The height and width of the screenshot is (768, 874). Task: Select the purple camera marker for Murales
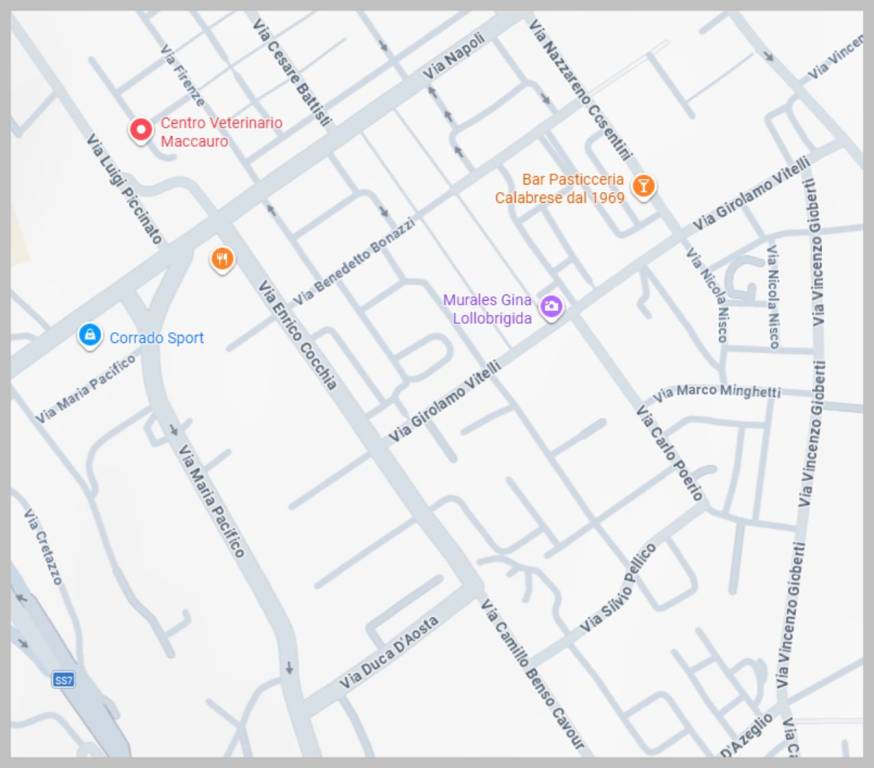[x=551, y=307]
